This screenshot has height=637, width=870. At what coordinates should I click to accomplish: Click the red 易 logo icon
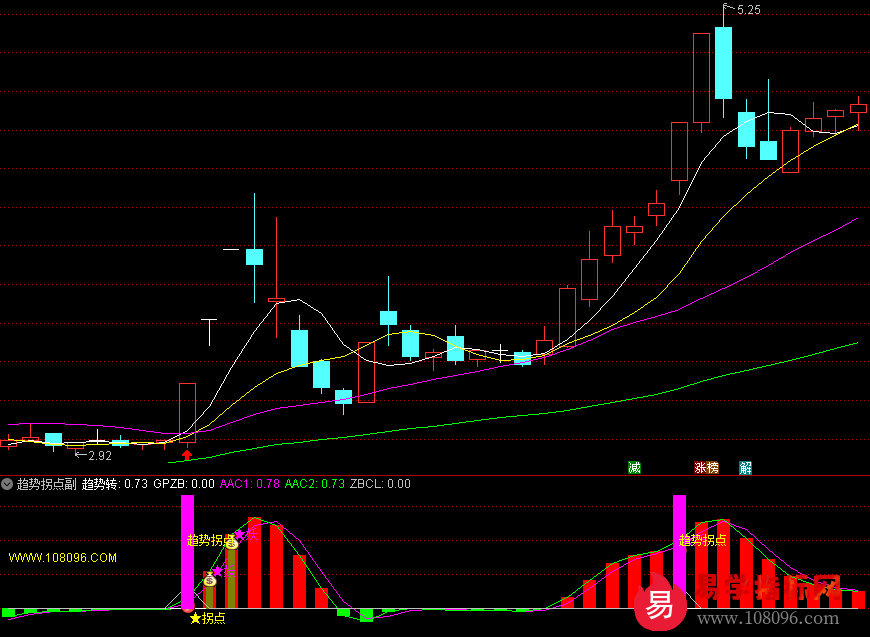click(659, 605)
